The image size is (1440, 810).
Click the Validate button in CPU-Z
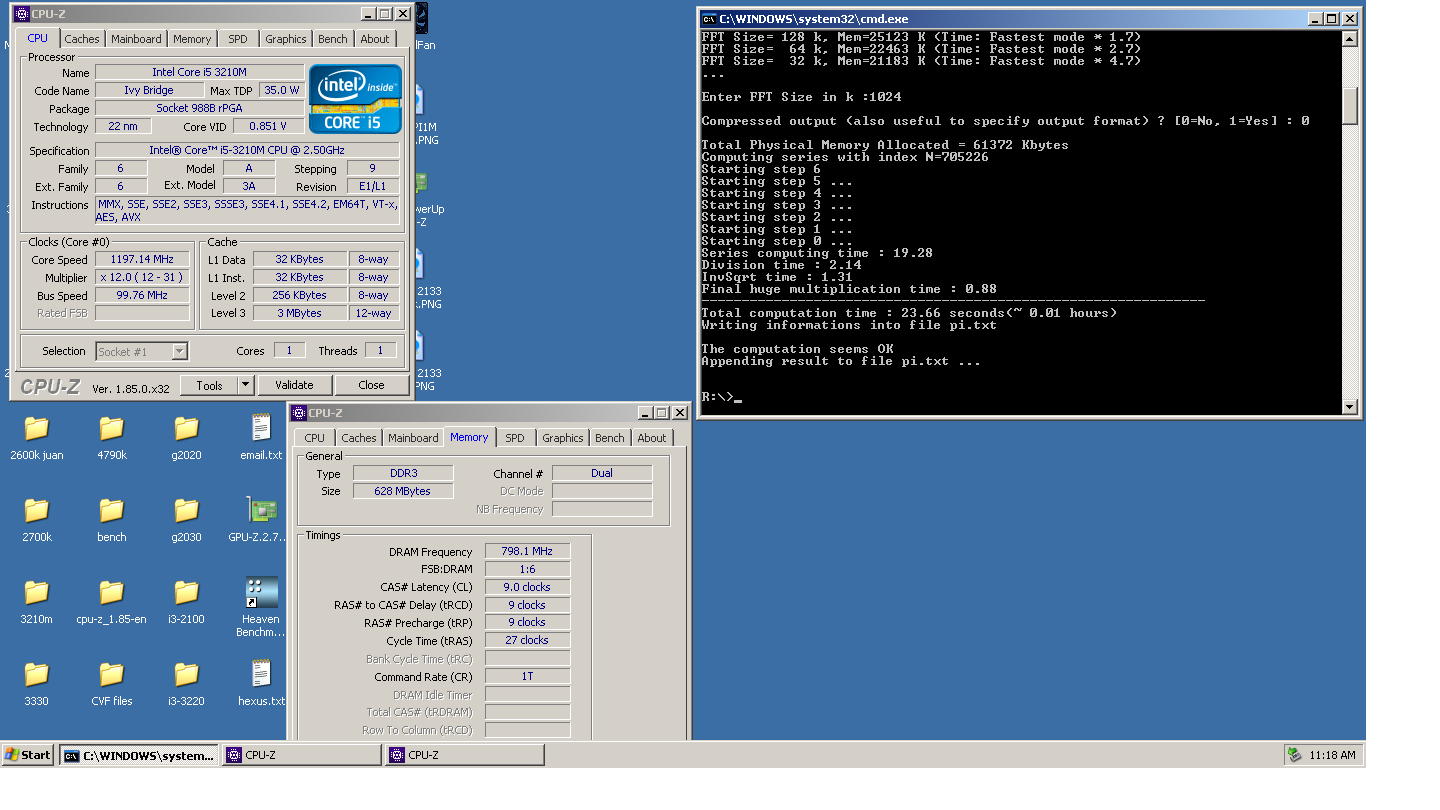click(x=294, y=385)
